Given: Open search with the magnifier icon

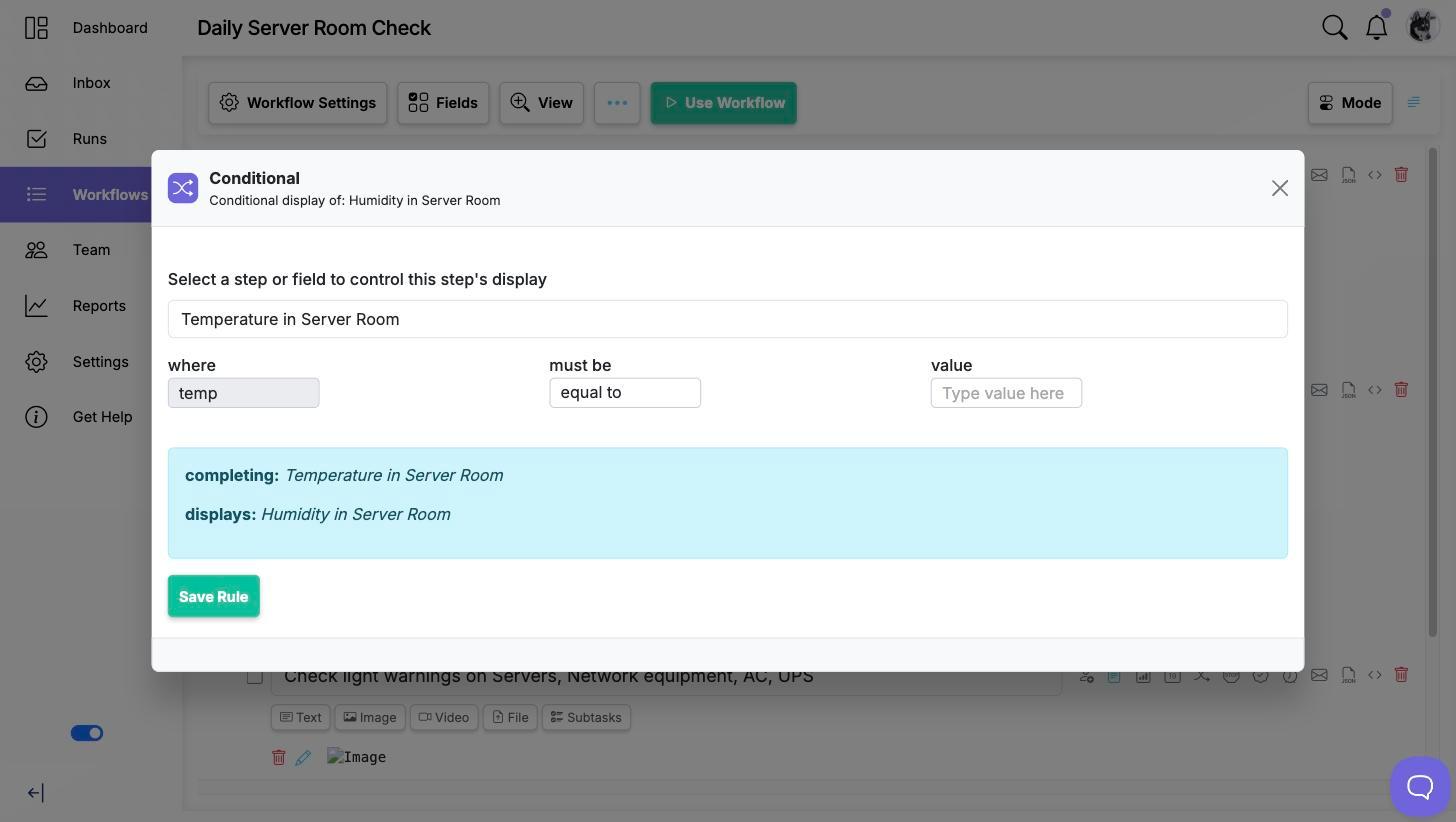Looking at the screenshot, I should point(1335,27).
